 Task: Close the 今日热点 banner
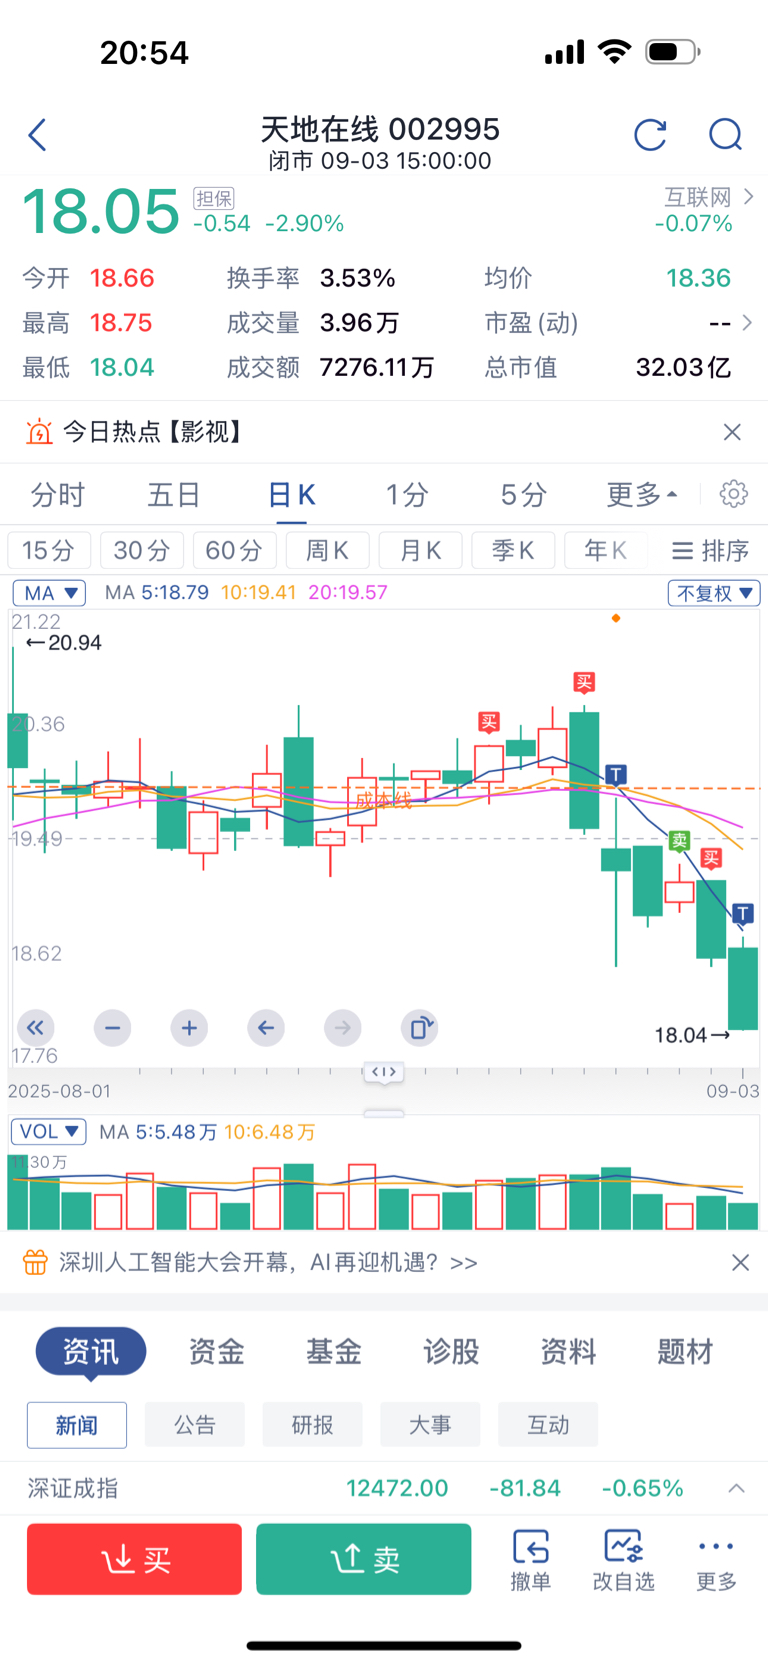[x=732, y=432]
